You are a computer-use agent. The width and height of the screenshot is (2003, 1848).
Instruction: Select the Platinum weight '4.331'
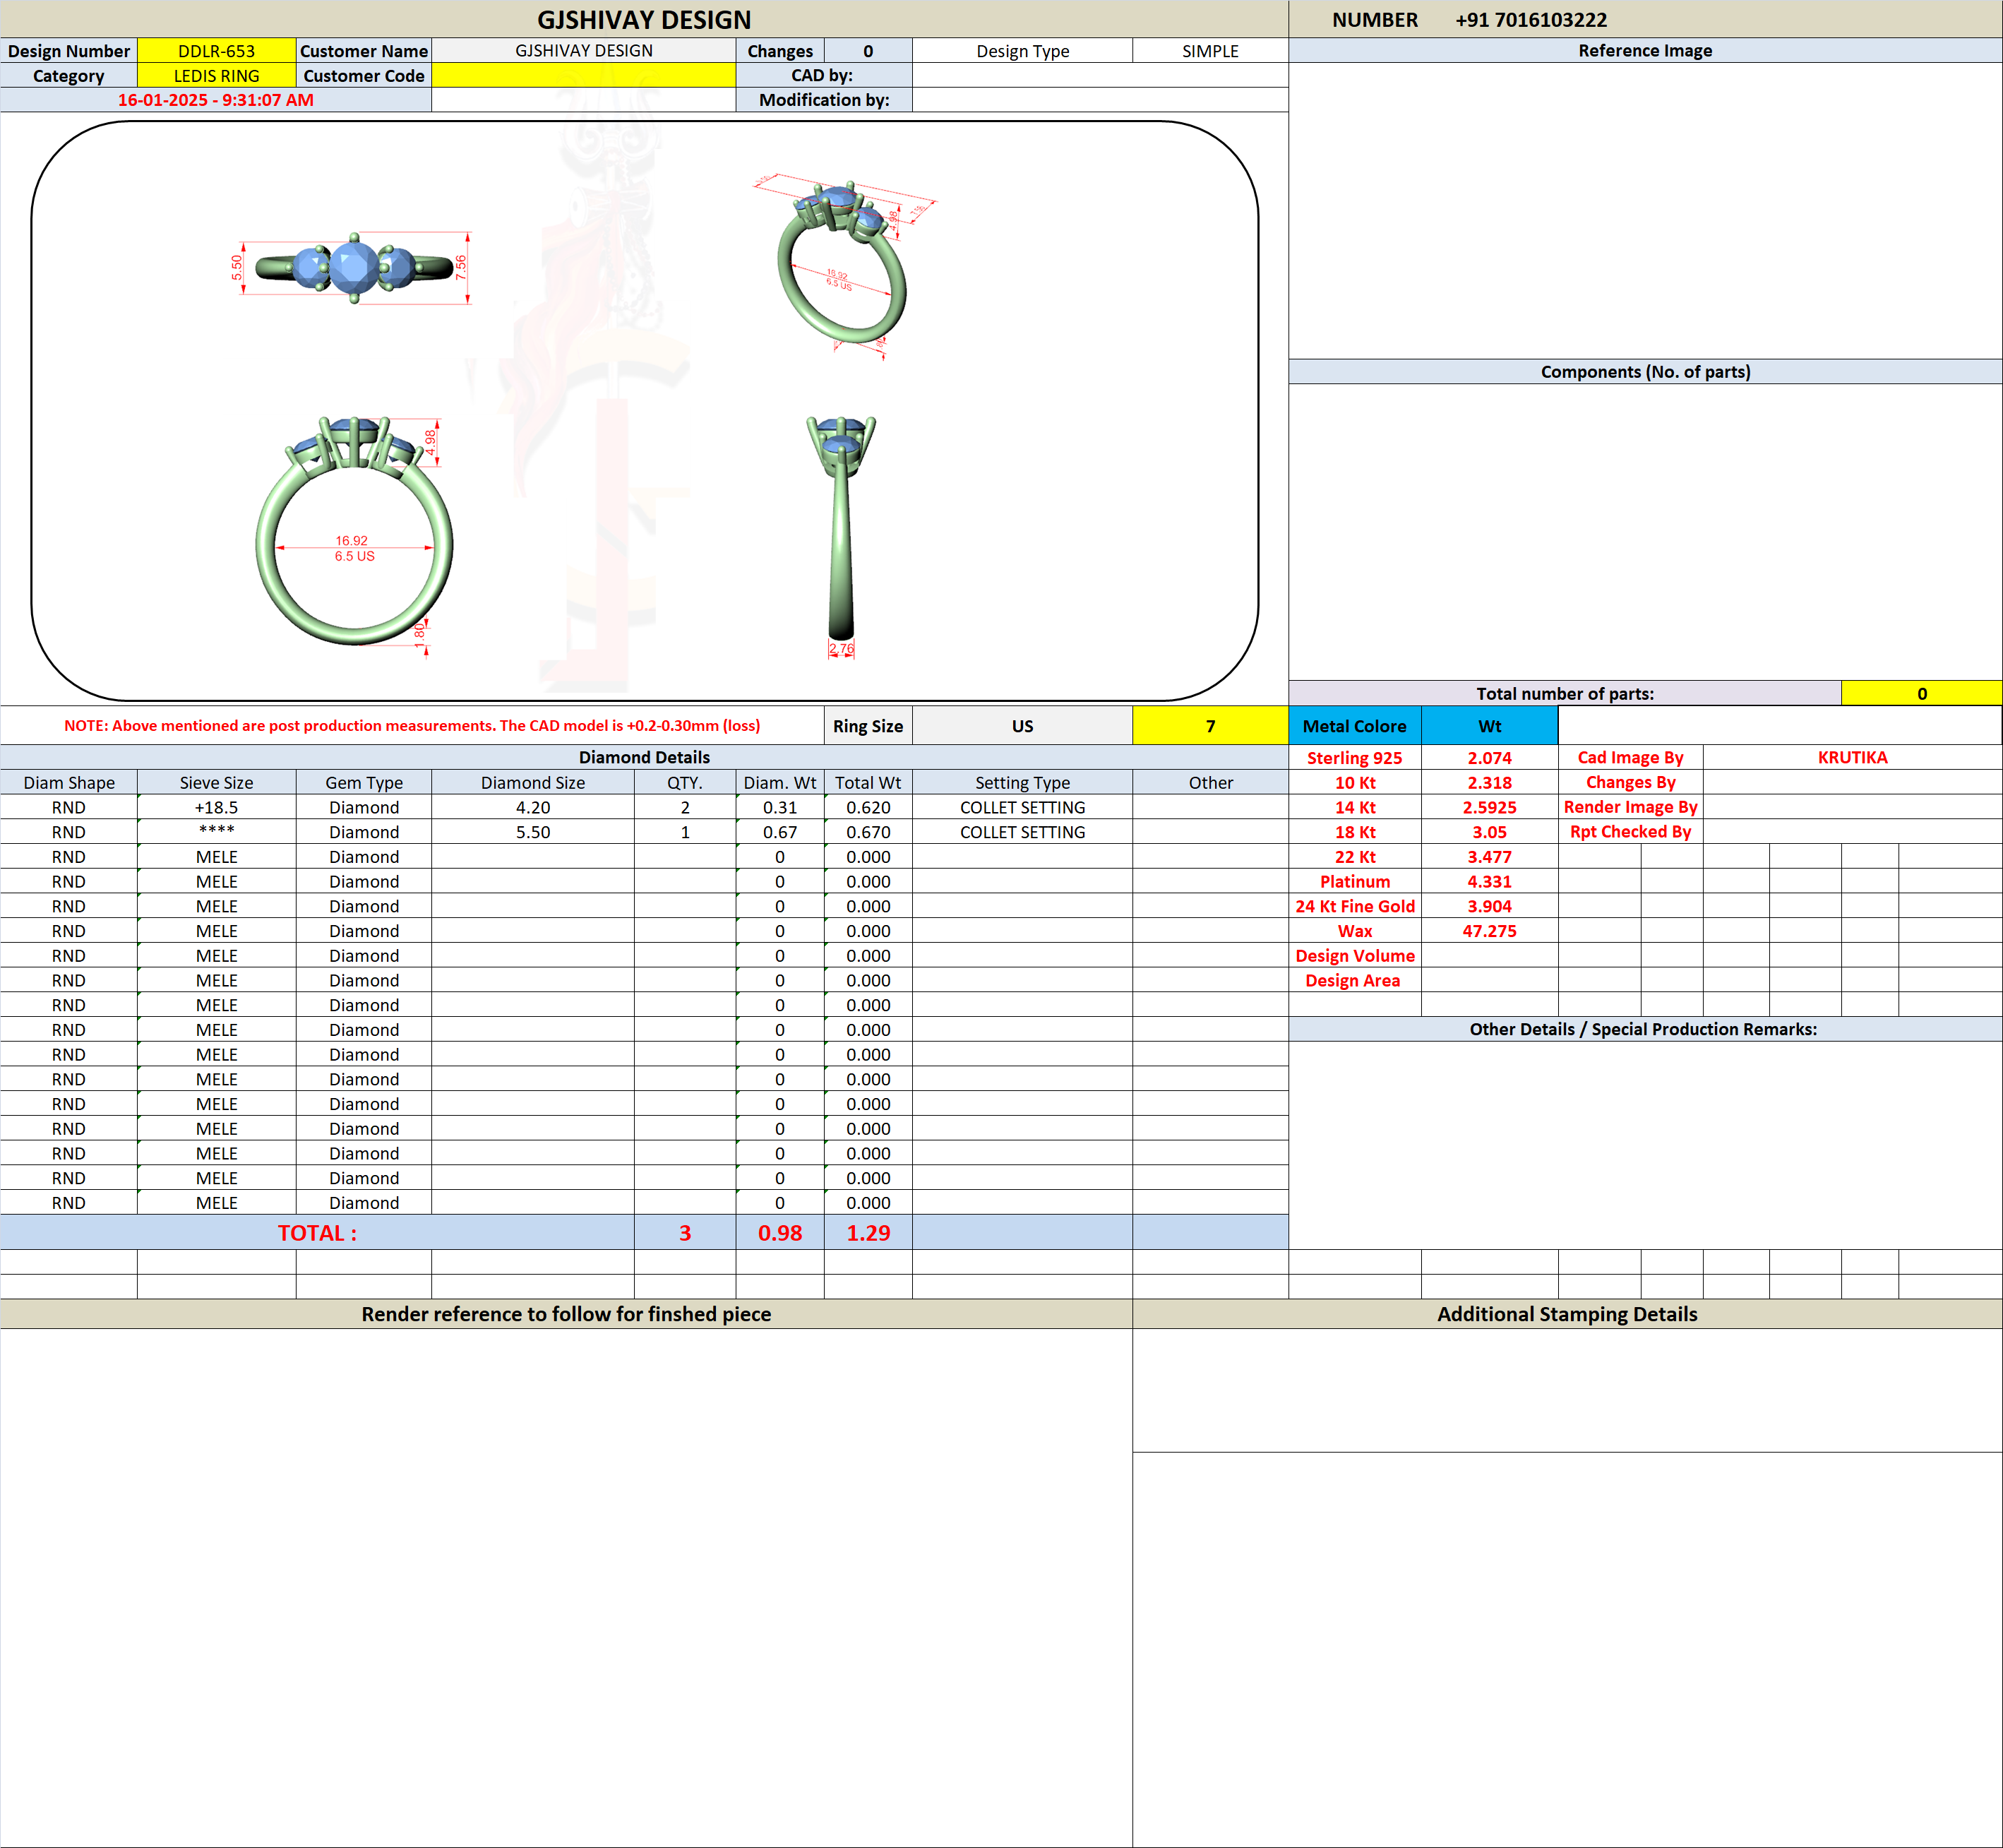coord(1489,881)
